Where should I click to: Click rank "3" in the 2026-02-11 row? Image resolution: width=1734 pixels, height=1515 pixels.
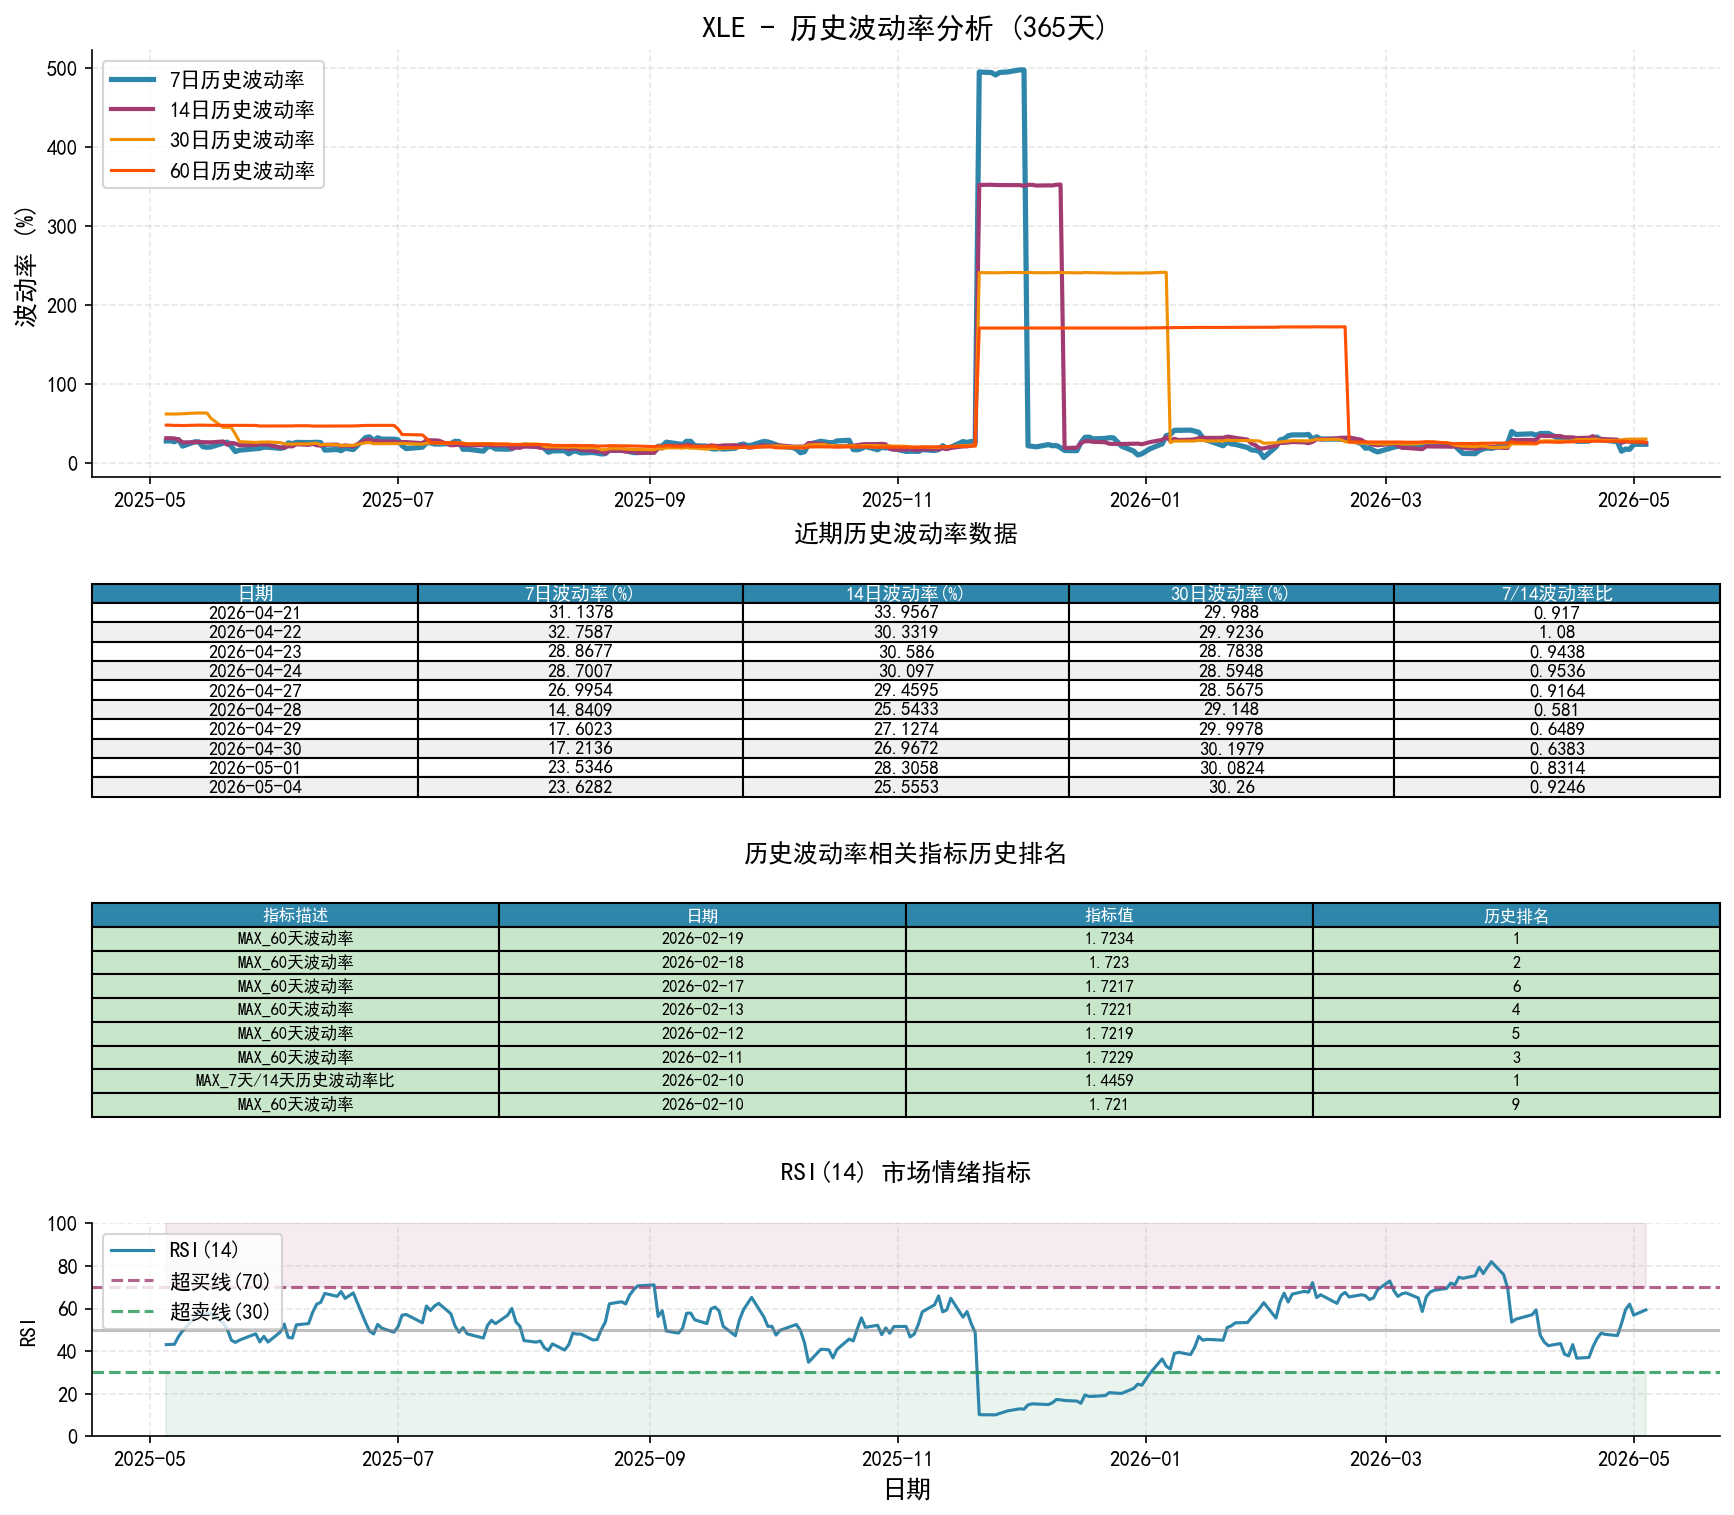(1516, 1057)
